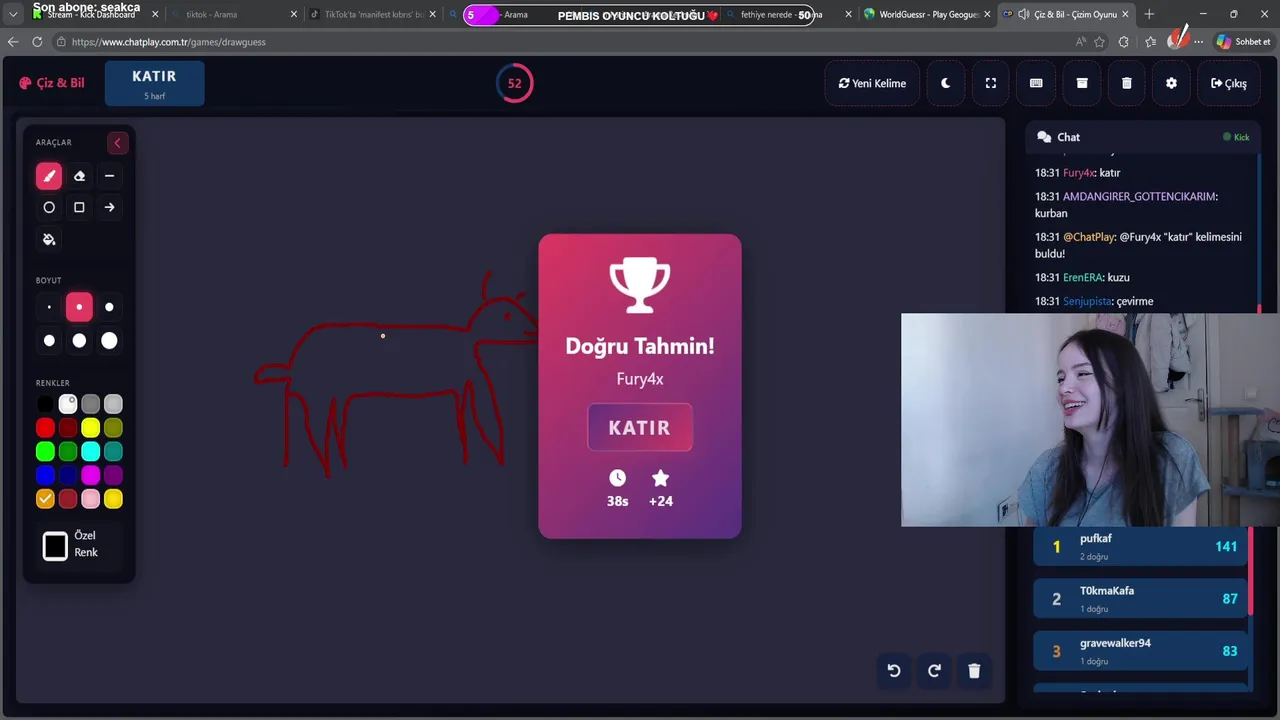This screenshot has height=720, width=1280.
Task: Select the straight line tool
Action: pos(109,176)
